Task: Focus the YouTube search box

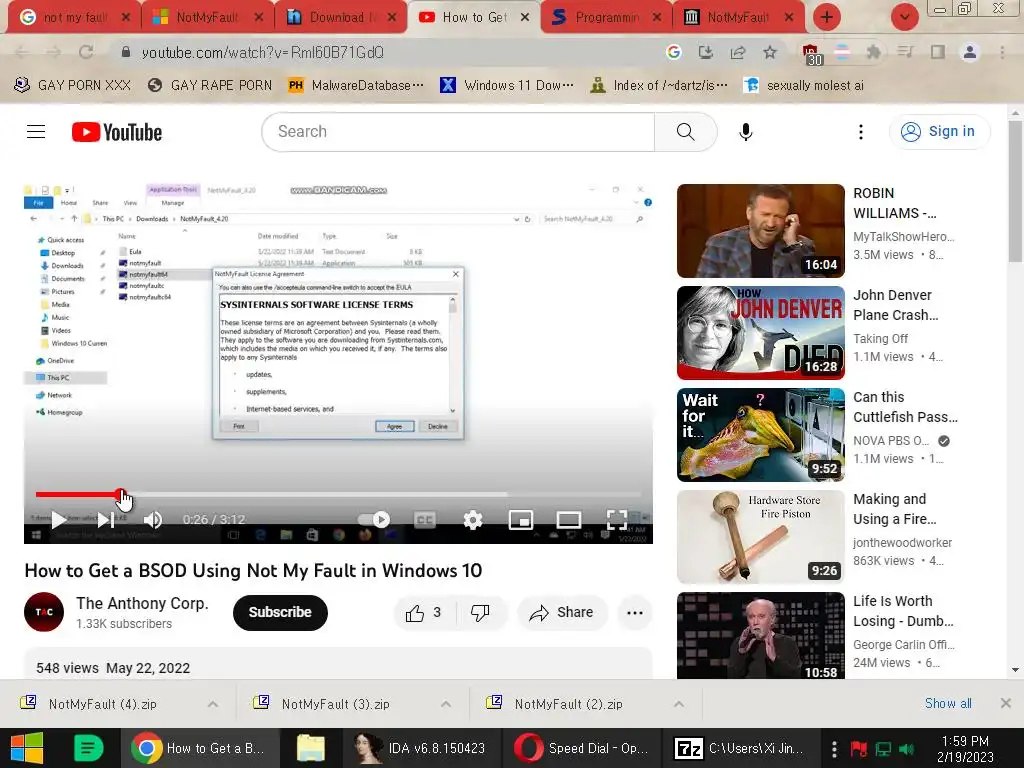Action: click(x=458, y=132)
